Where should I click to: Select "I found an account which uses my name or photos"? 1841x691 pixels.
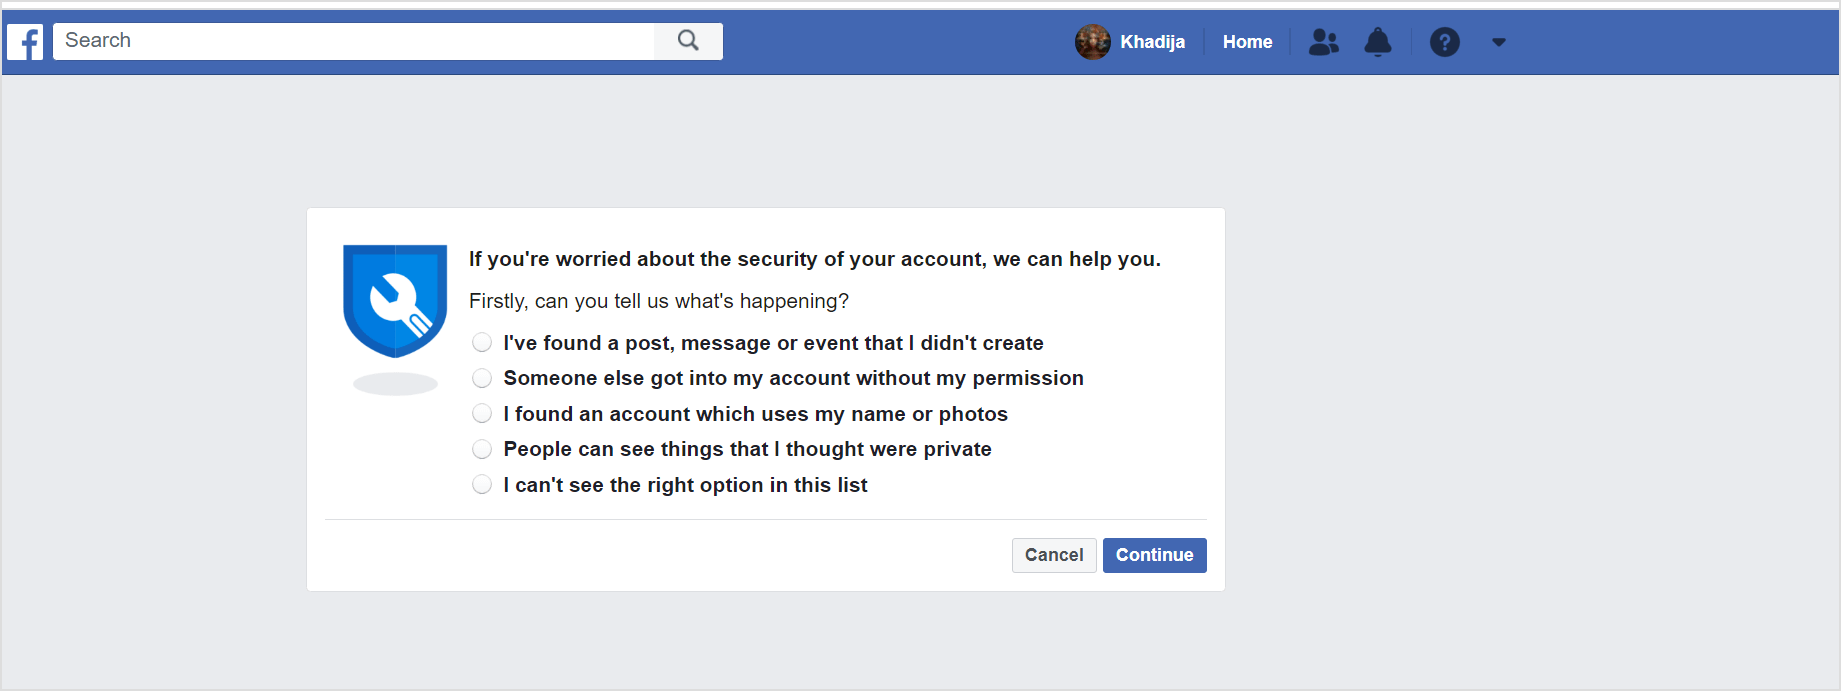[482, 413]
